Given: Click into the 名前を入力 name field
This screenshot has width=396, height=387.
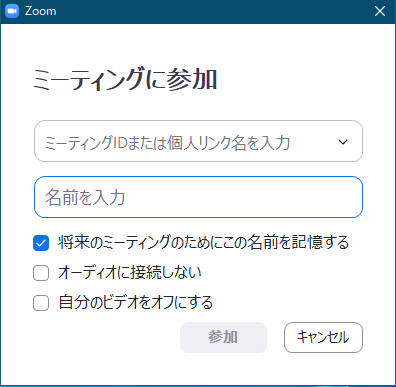Looking at the screenshot, I should tap(198, 197).
